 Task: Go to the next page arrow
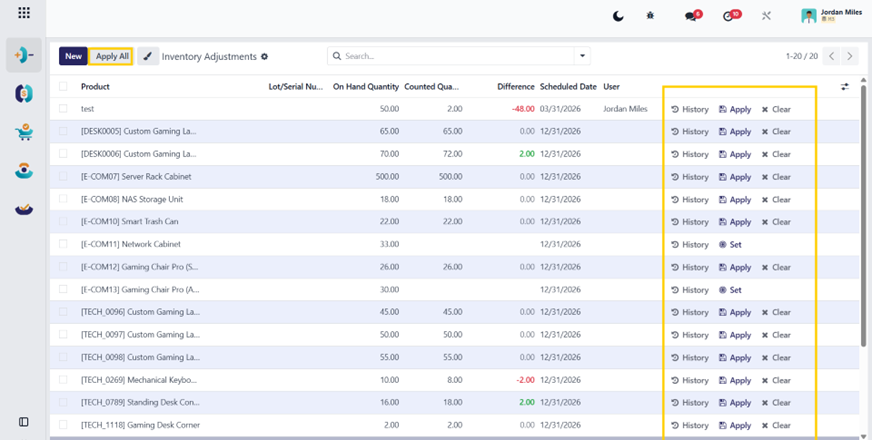(x=849, y=56)
